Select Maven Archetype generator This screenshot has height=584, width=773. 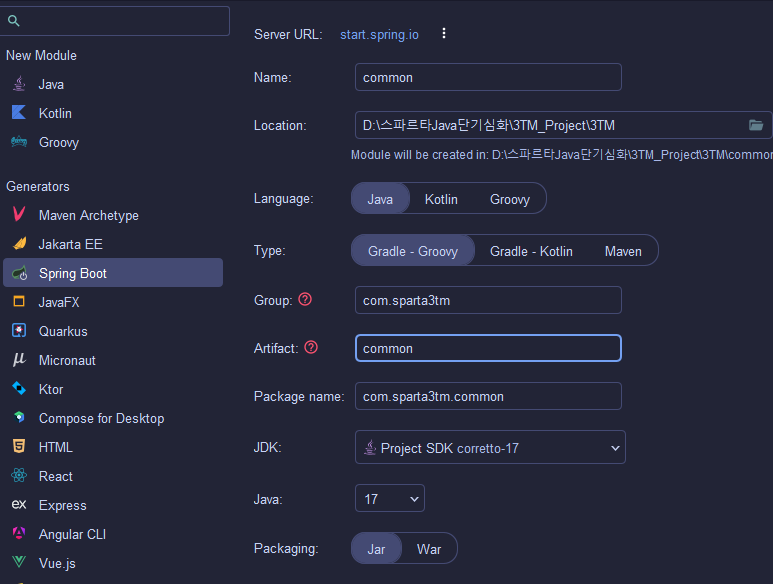112,215
